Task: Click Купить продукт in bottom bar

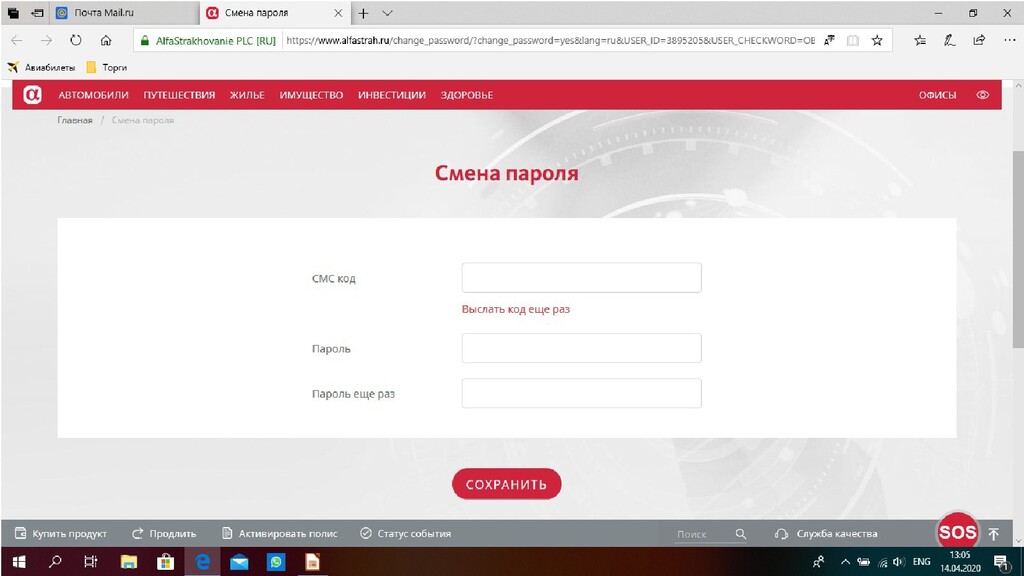Action: [x=61, y=534]
